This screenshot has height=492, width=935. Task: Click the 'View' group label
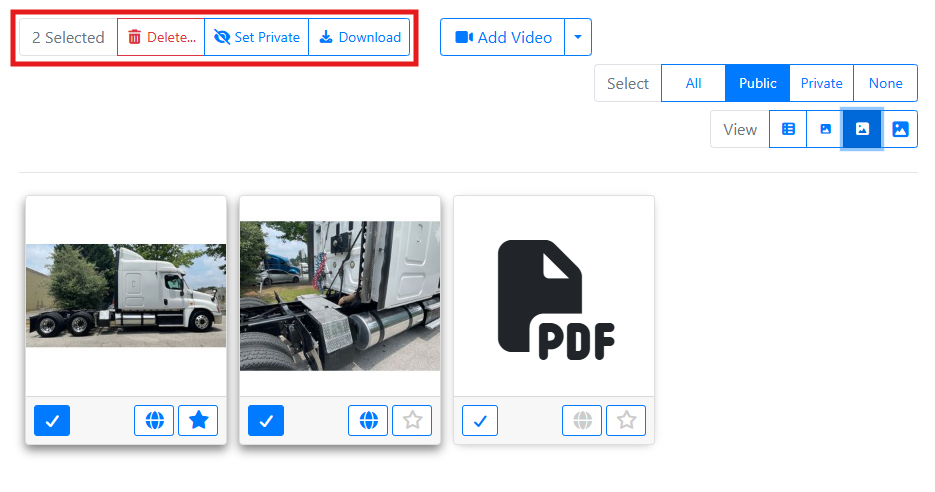point(739,129)
